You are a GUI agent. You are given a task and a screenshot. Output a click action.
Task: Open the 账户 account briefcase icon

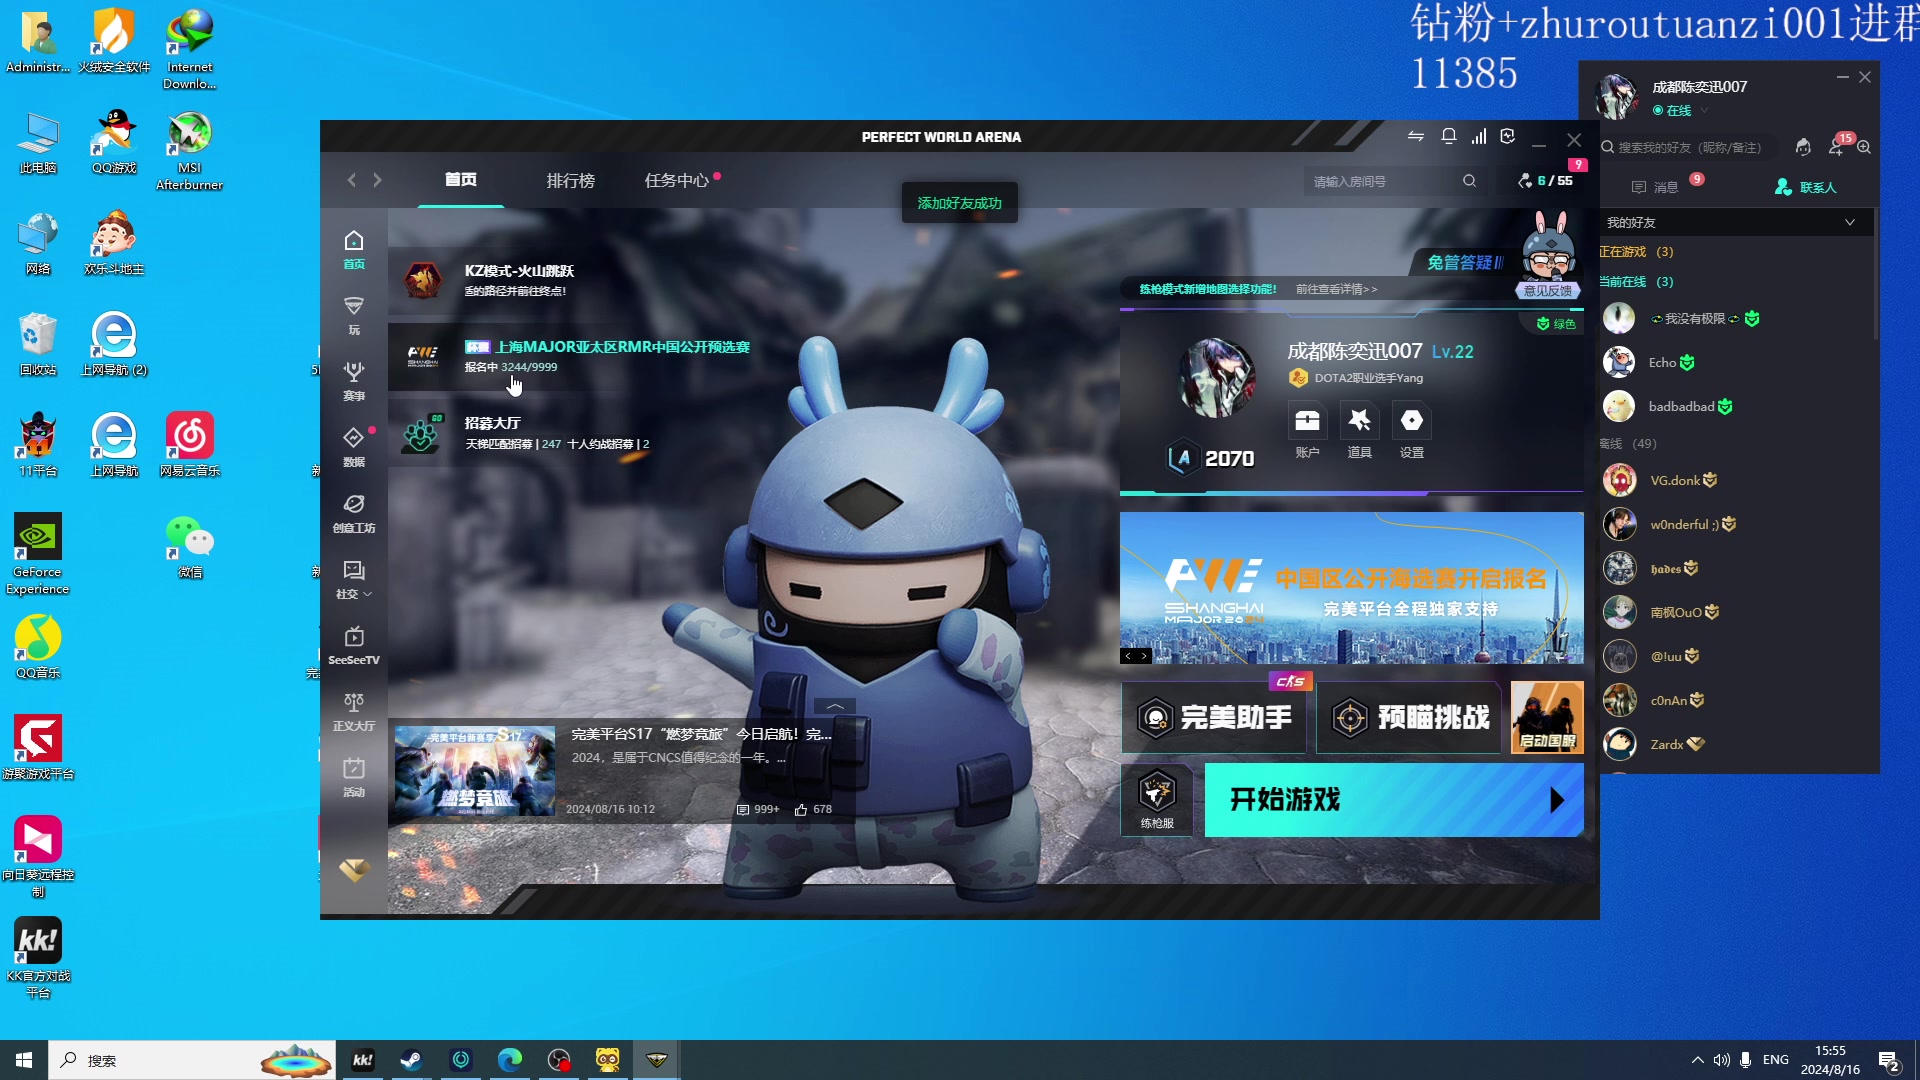(1307, 421)
